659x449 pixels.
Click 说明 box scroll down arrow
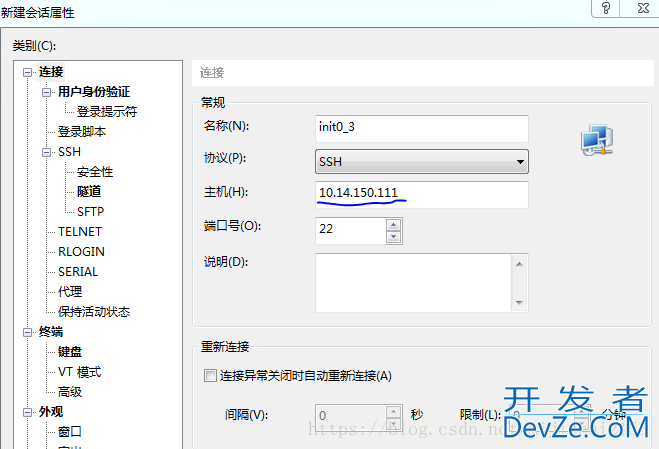tap(519, 303)
